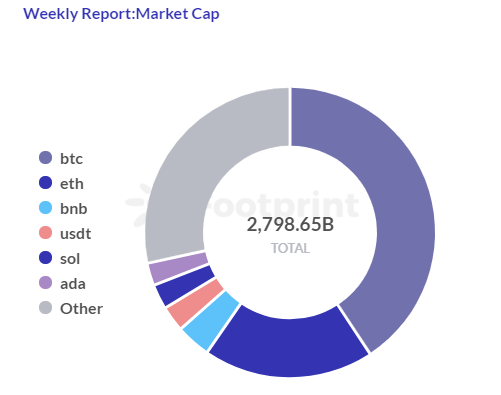Toggle the bnb legend color dot
The image size is (501, 395).
coord(45,208)
